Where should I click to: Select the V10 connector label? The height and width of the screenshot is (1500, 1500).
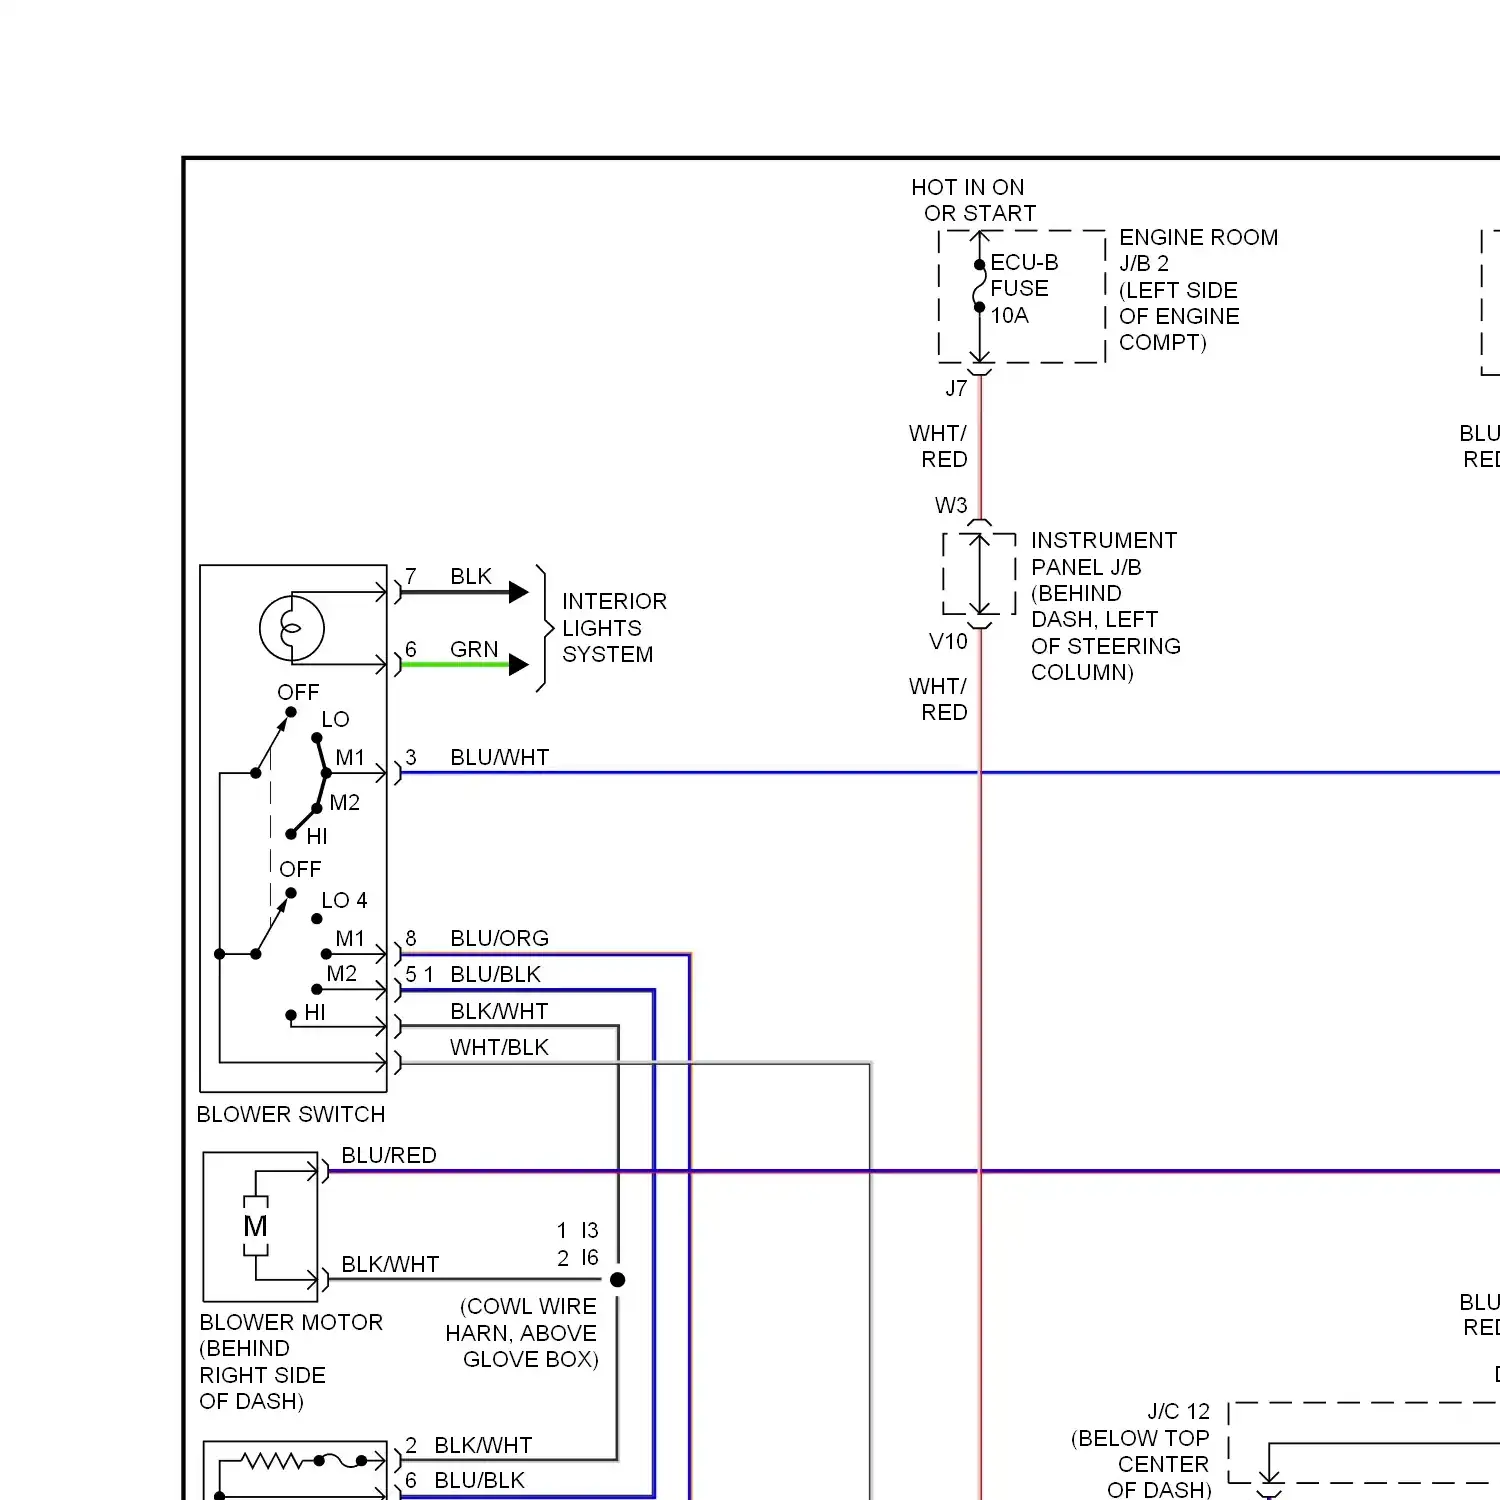pyautogui.click(x=948, y=642)
